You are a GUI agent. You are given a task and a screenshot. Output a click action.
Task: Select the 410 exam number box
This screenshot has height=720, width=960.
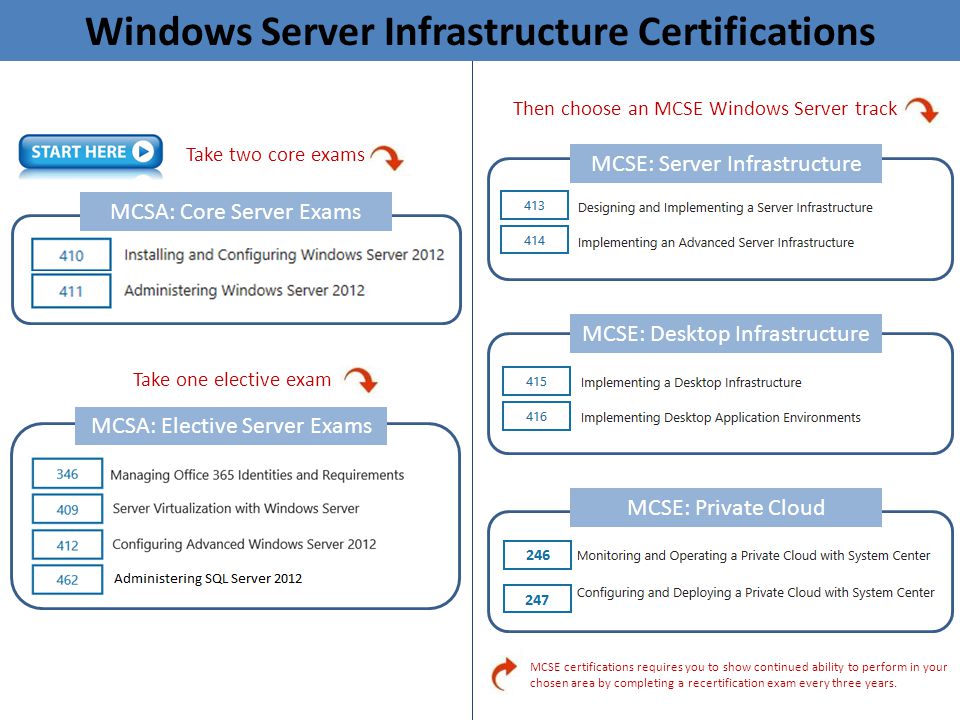(x=71, y=255)
